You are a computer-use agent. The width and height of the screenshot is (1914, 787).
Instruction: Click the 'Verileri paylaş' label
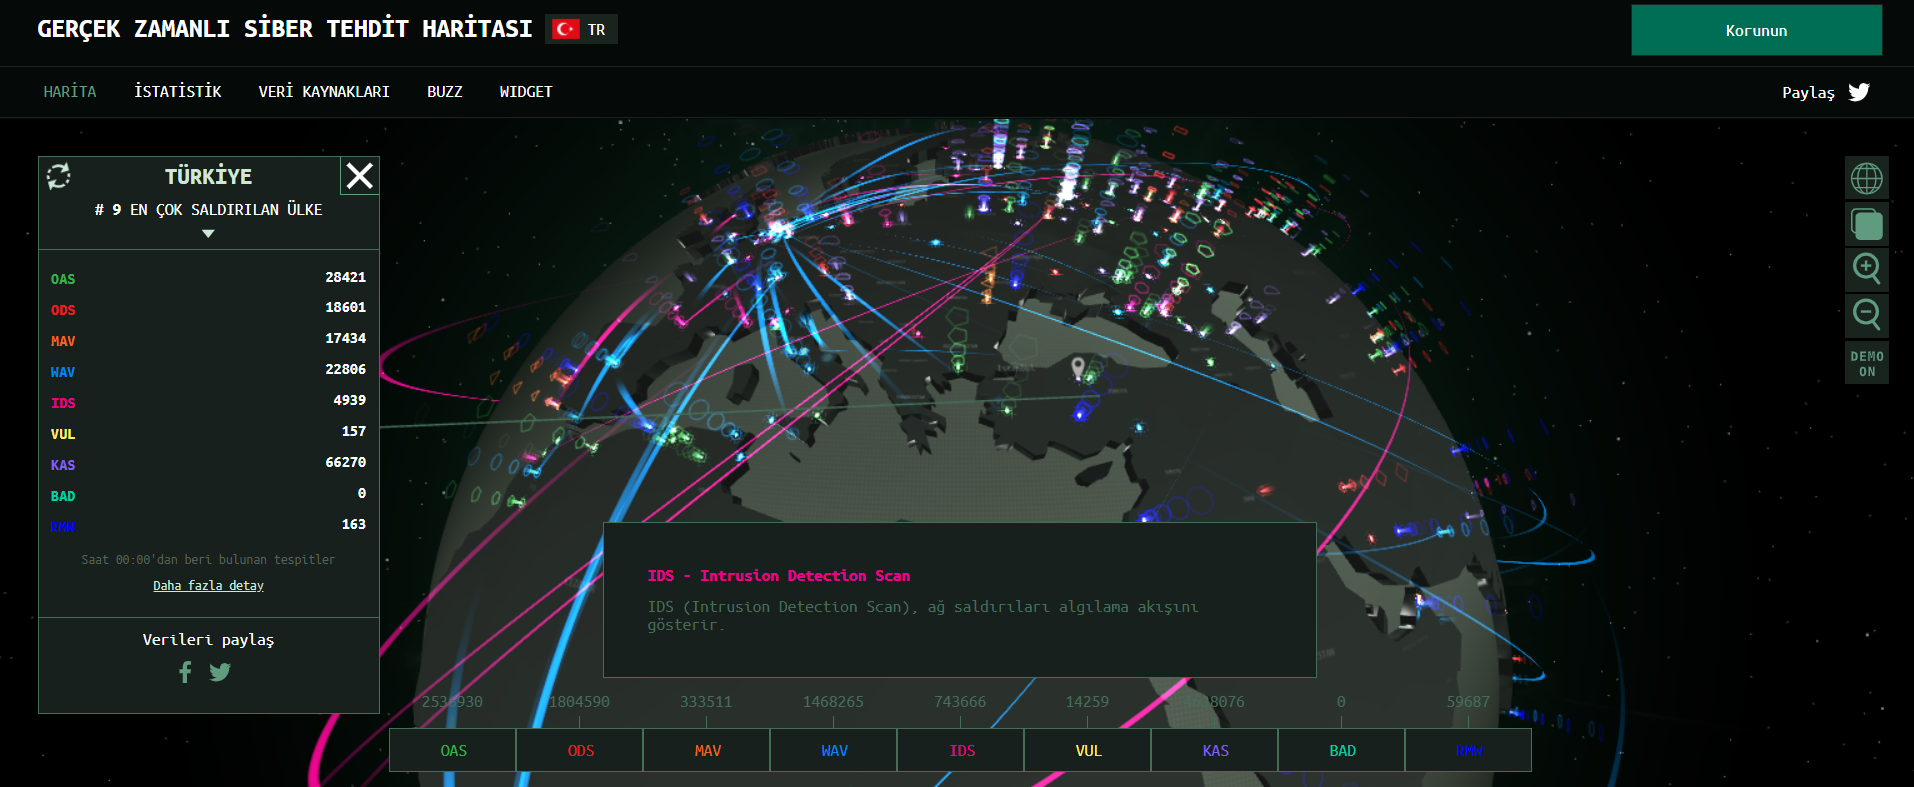[x=208, y=640]
